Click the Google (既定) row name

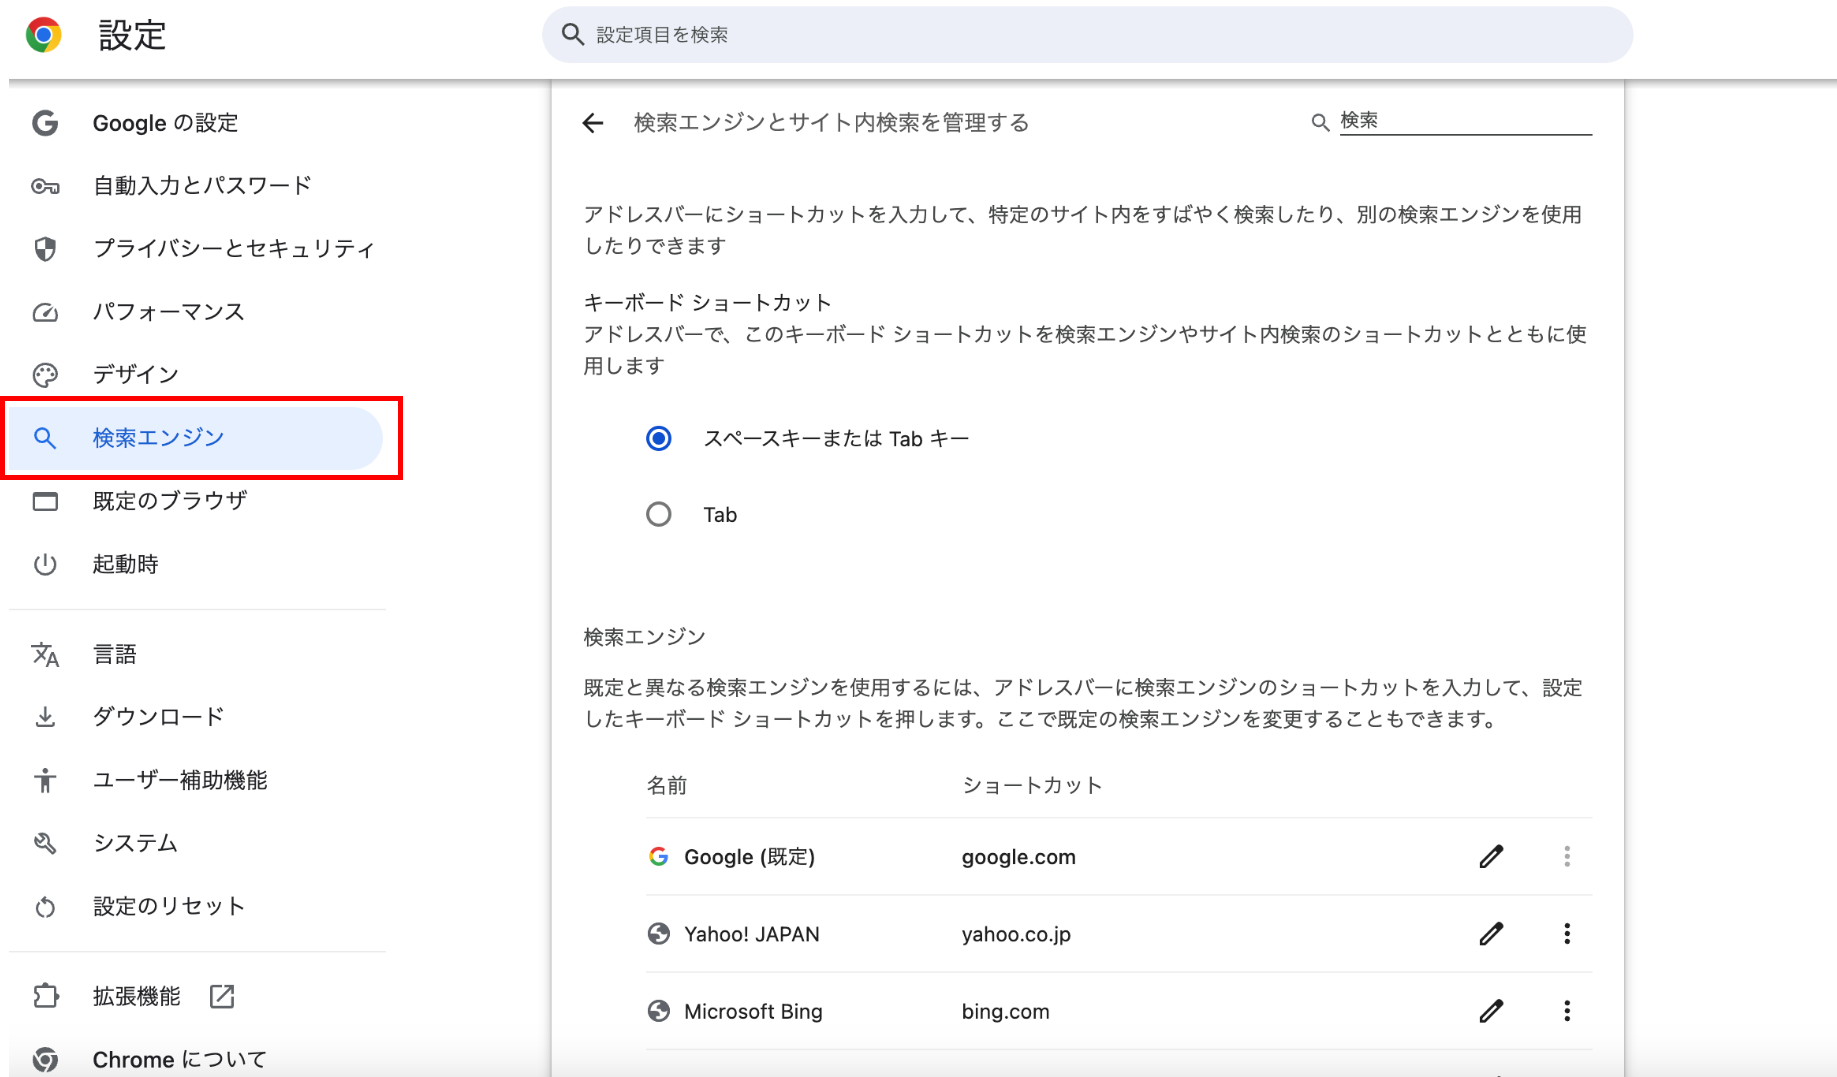(749, 857)
